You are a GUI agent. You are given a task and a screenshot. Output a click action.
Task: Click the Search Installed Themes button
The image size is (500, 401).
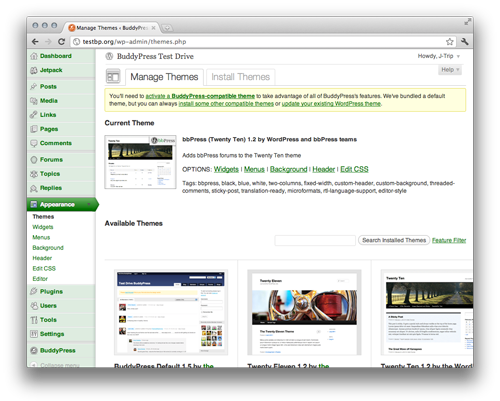click(x=394, y=240)
